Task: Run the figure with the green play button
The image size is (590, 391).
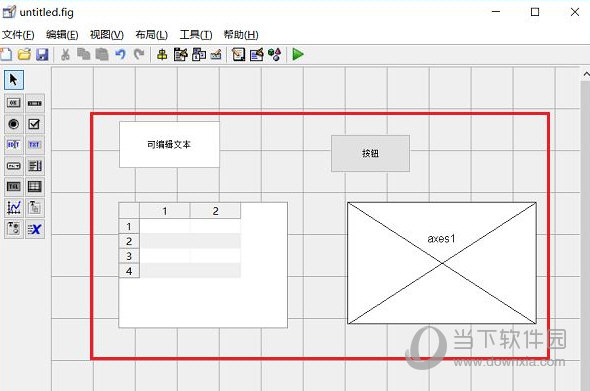Action: (298, 55)
